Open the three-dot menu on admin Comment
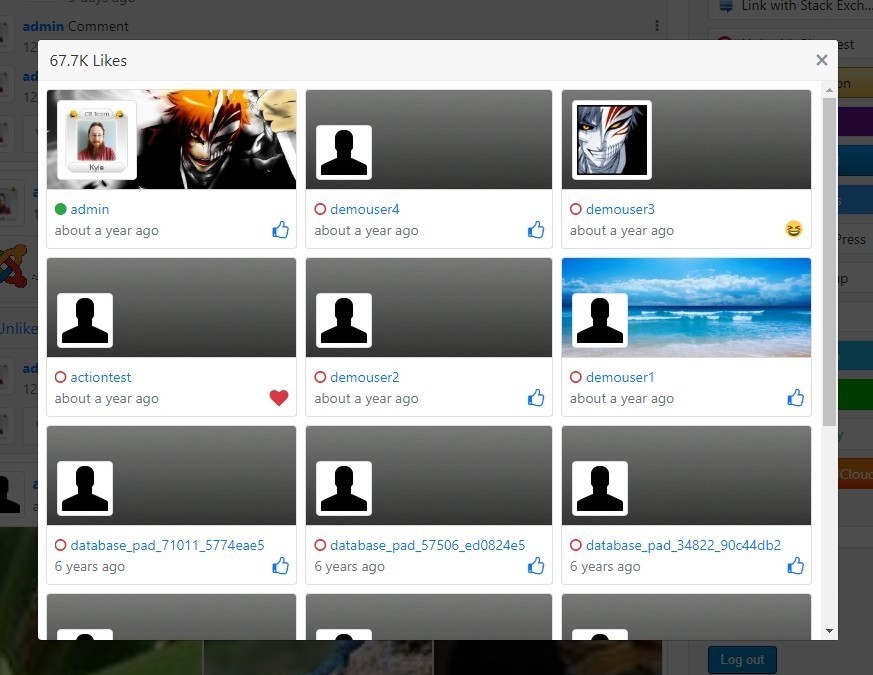 (x=657, y=26)
